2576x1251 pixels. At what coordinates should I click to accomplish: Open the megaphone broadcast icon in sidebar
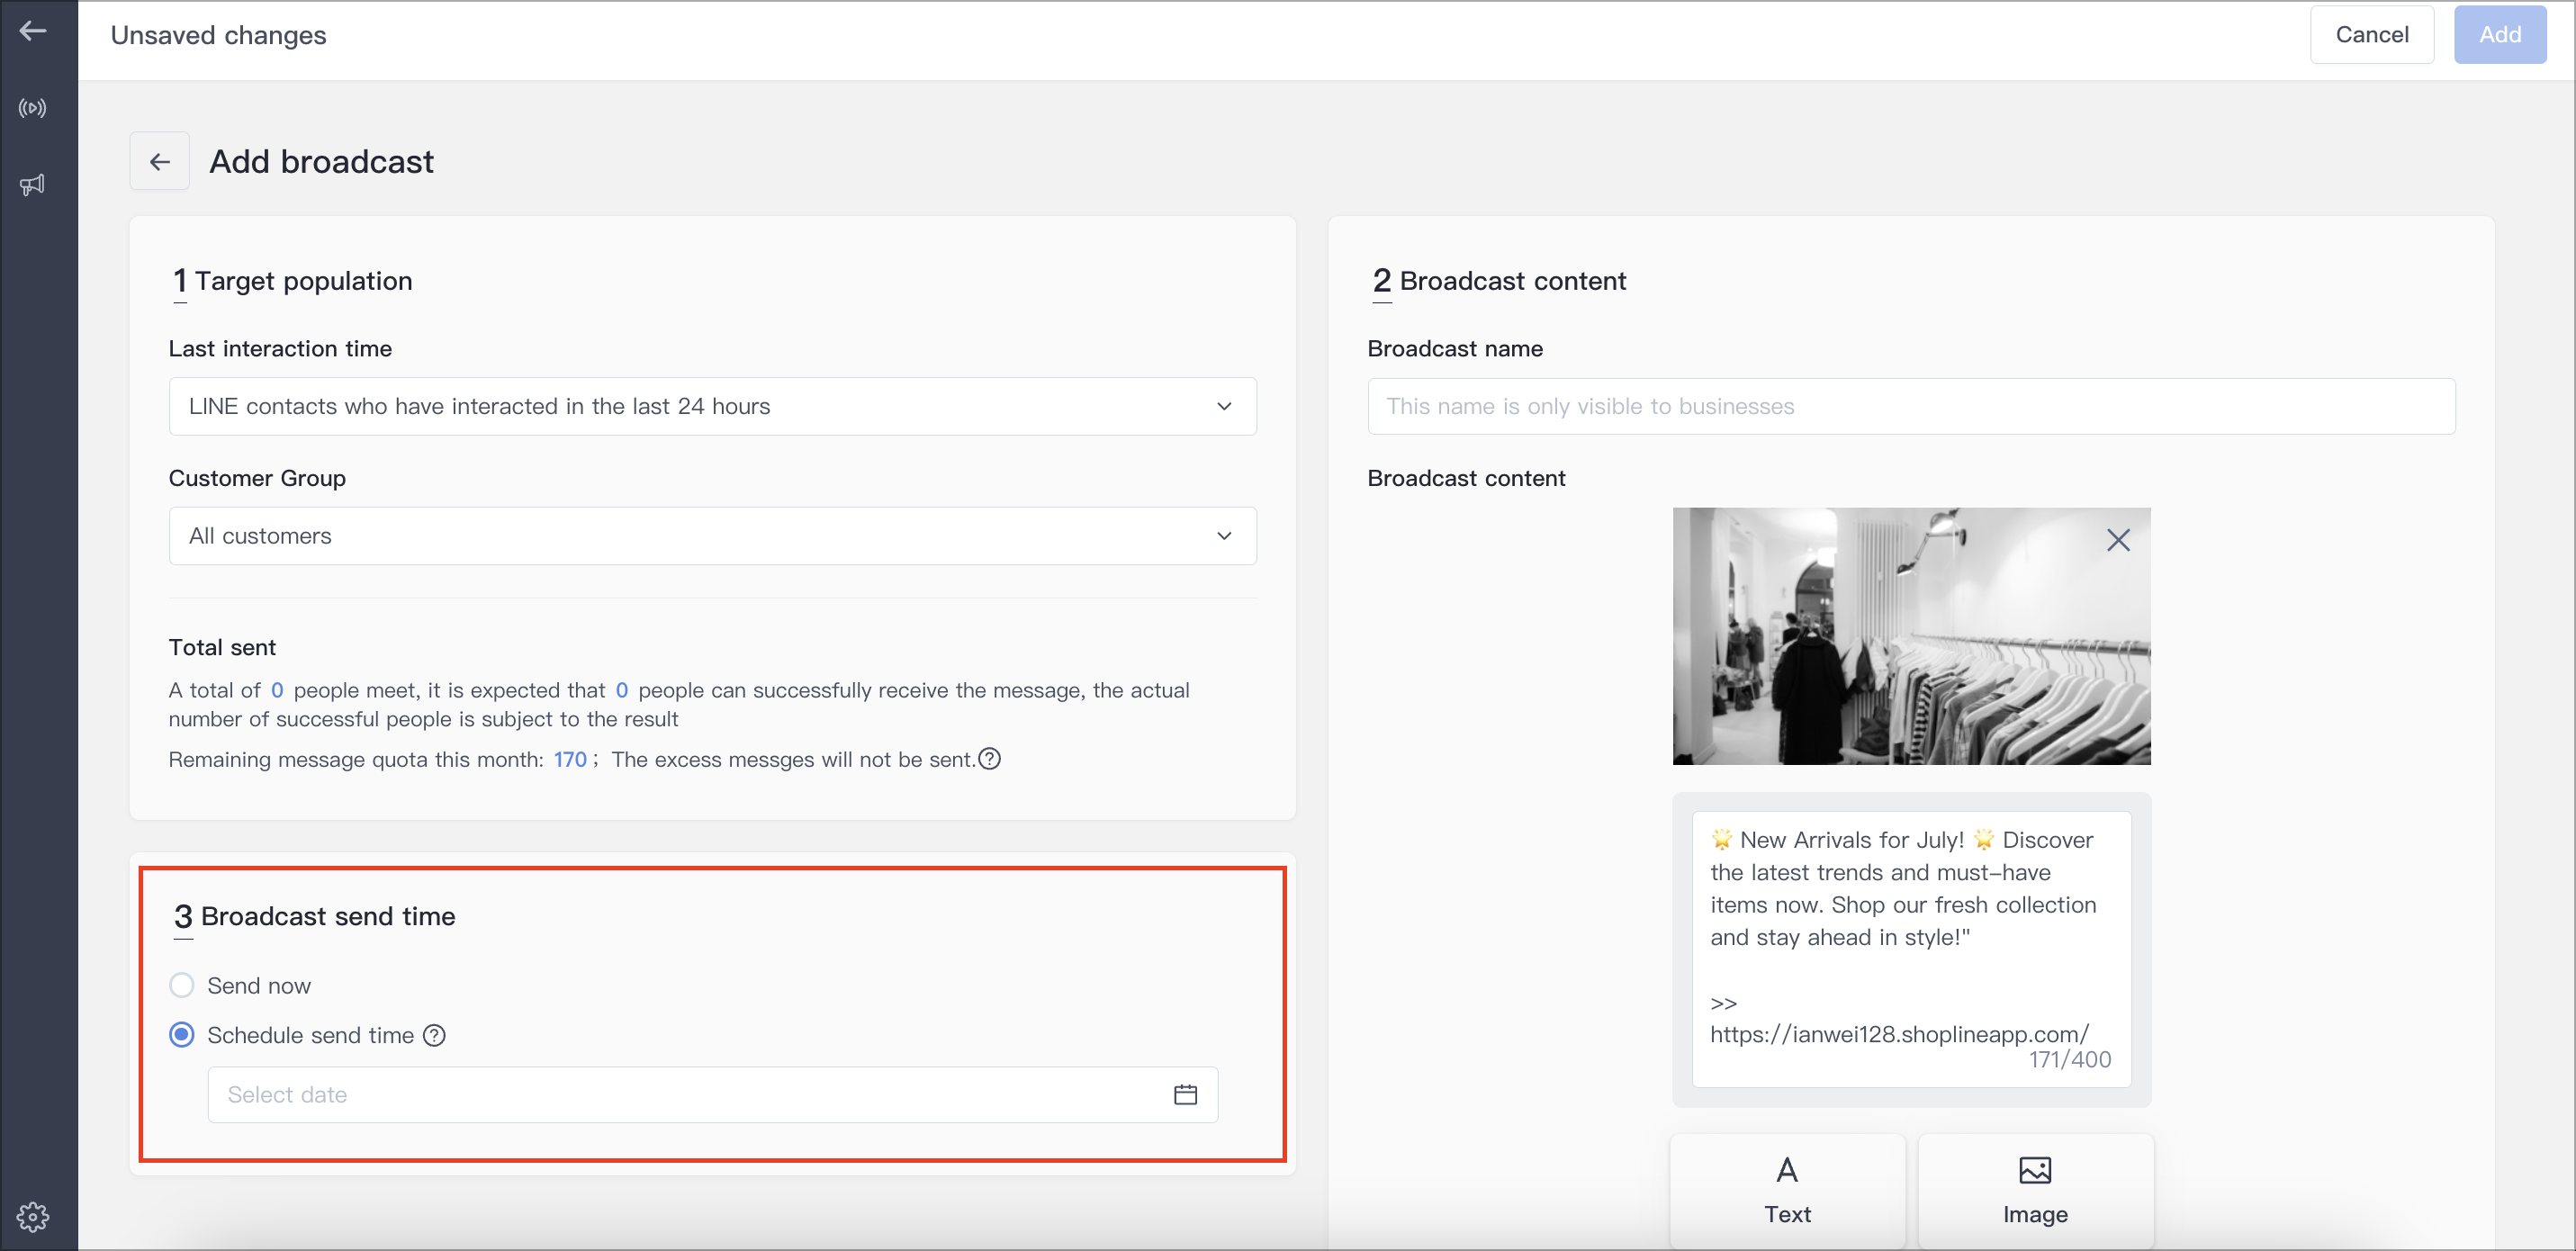click(x=33, y=185)
